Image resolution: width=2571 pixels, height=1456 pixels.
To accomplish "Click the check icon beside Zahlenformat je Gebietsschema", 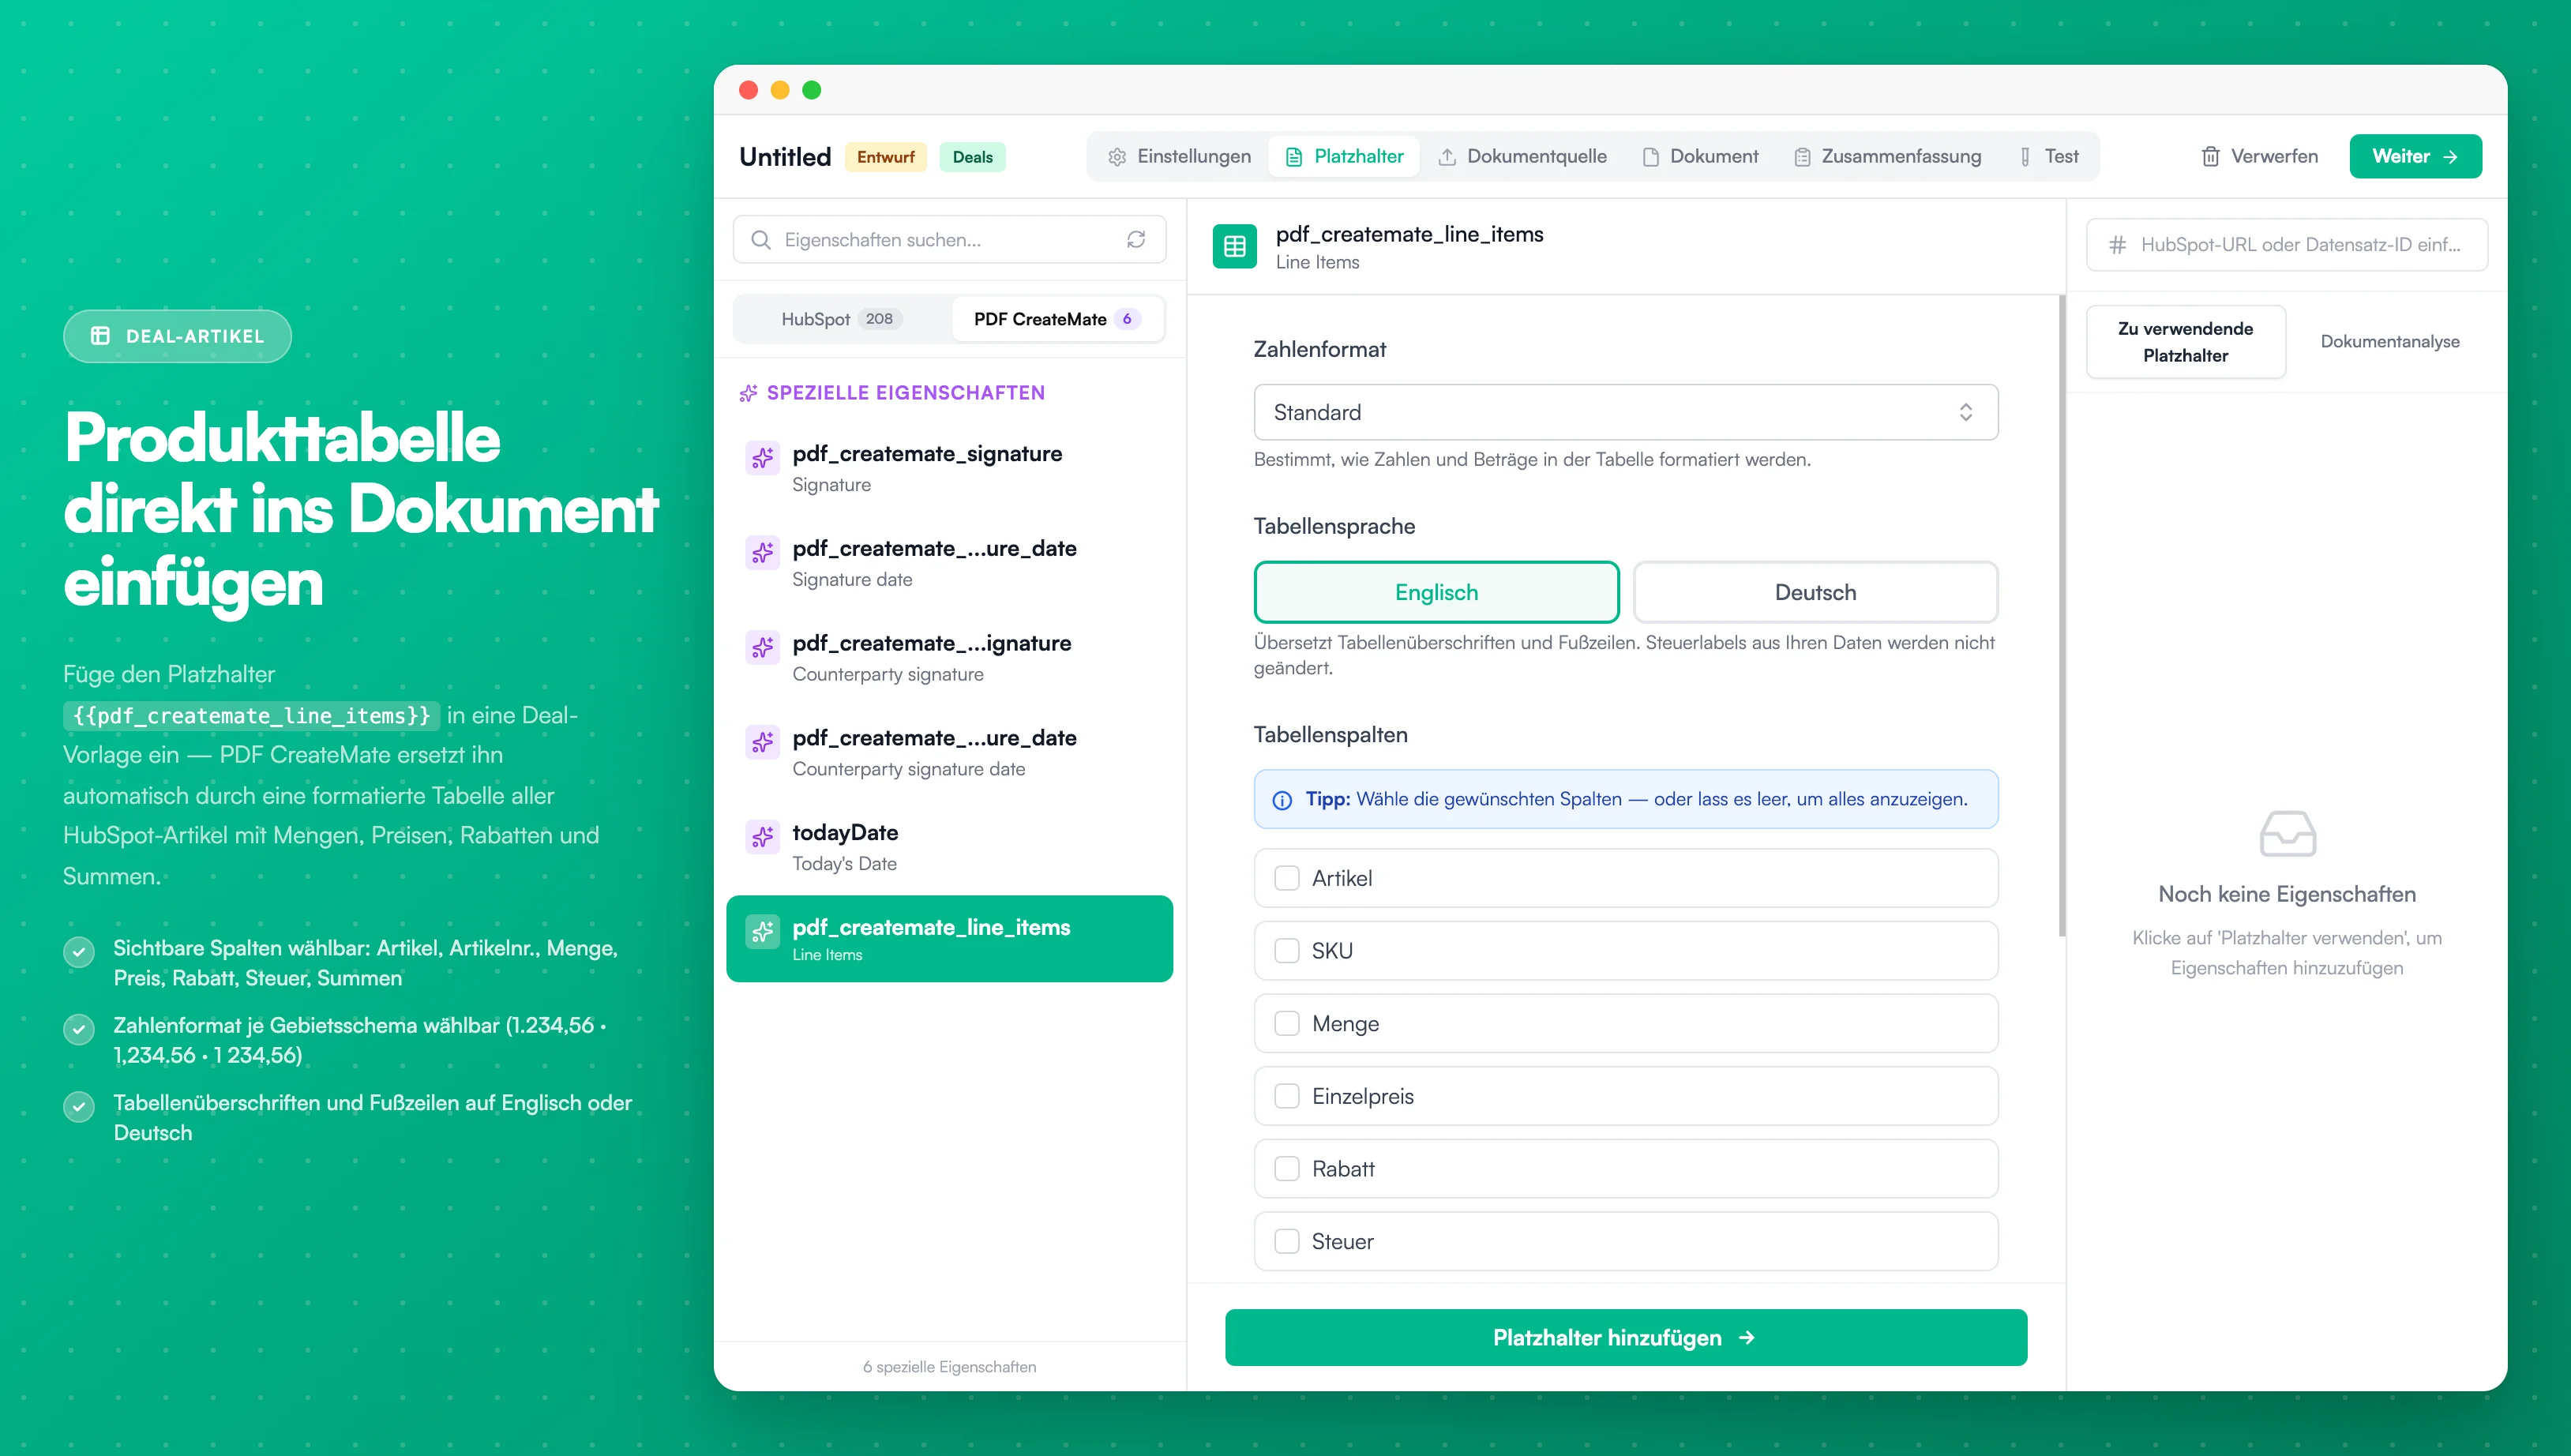I will (79, 1029).
